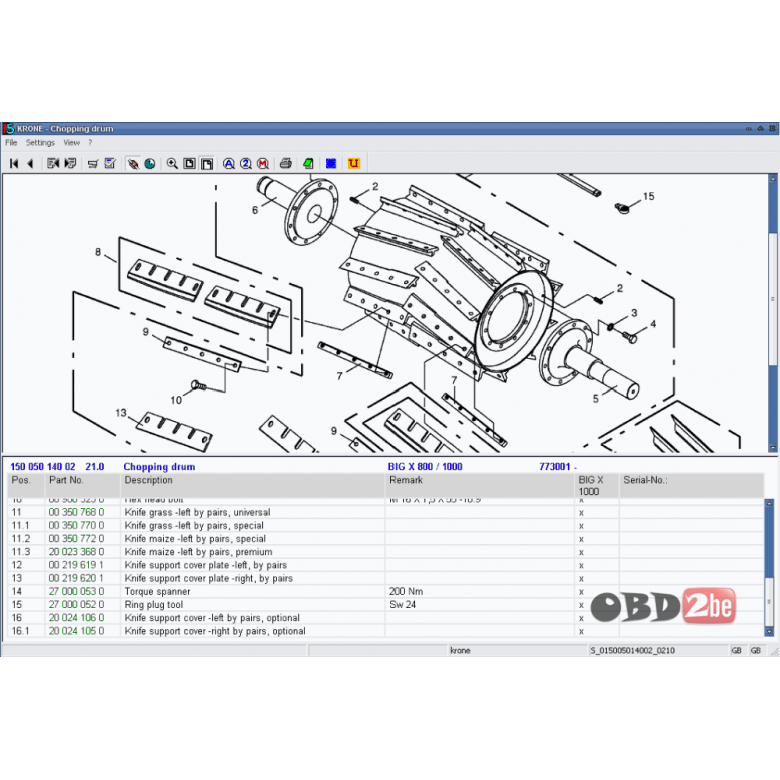This screenshot has width=780, height=780.
Task: Click the search 'M' magnifier icon
Action: coord(263,164)
